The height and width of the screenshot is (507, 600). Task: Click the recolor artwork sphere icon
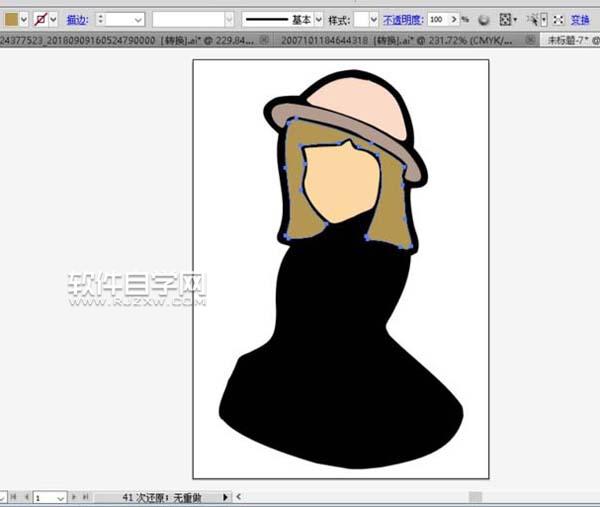(x=483, y=19)
